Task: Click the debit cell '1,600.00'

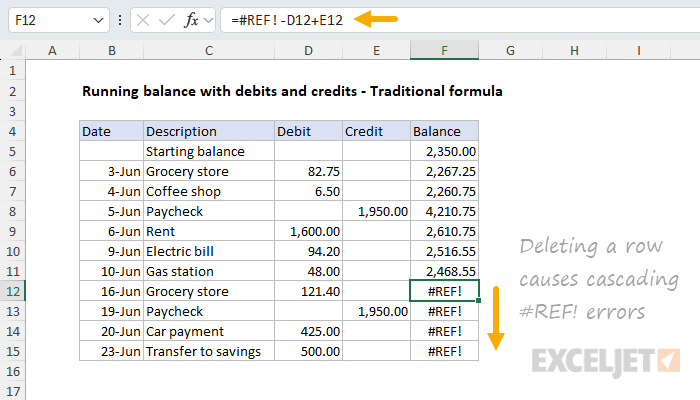Action: coord(308,231)
